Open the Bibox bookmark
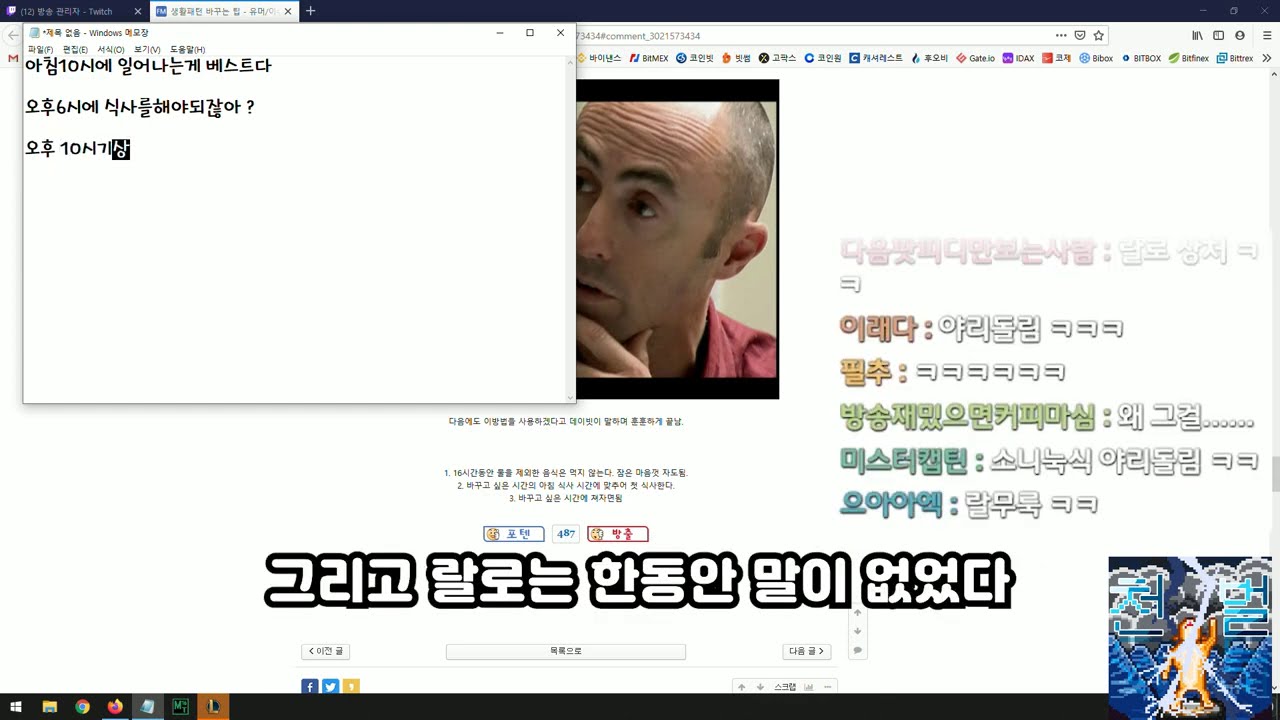Viewport: 1280px width, 720px height. [x=1096, y=58]
